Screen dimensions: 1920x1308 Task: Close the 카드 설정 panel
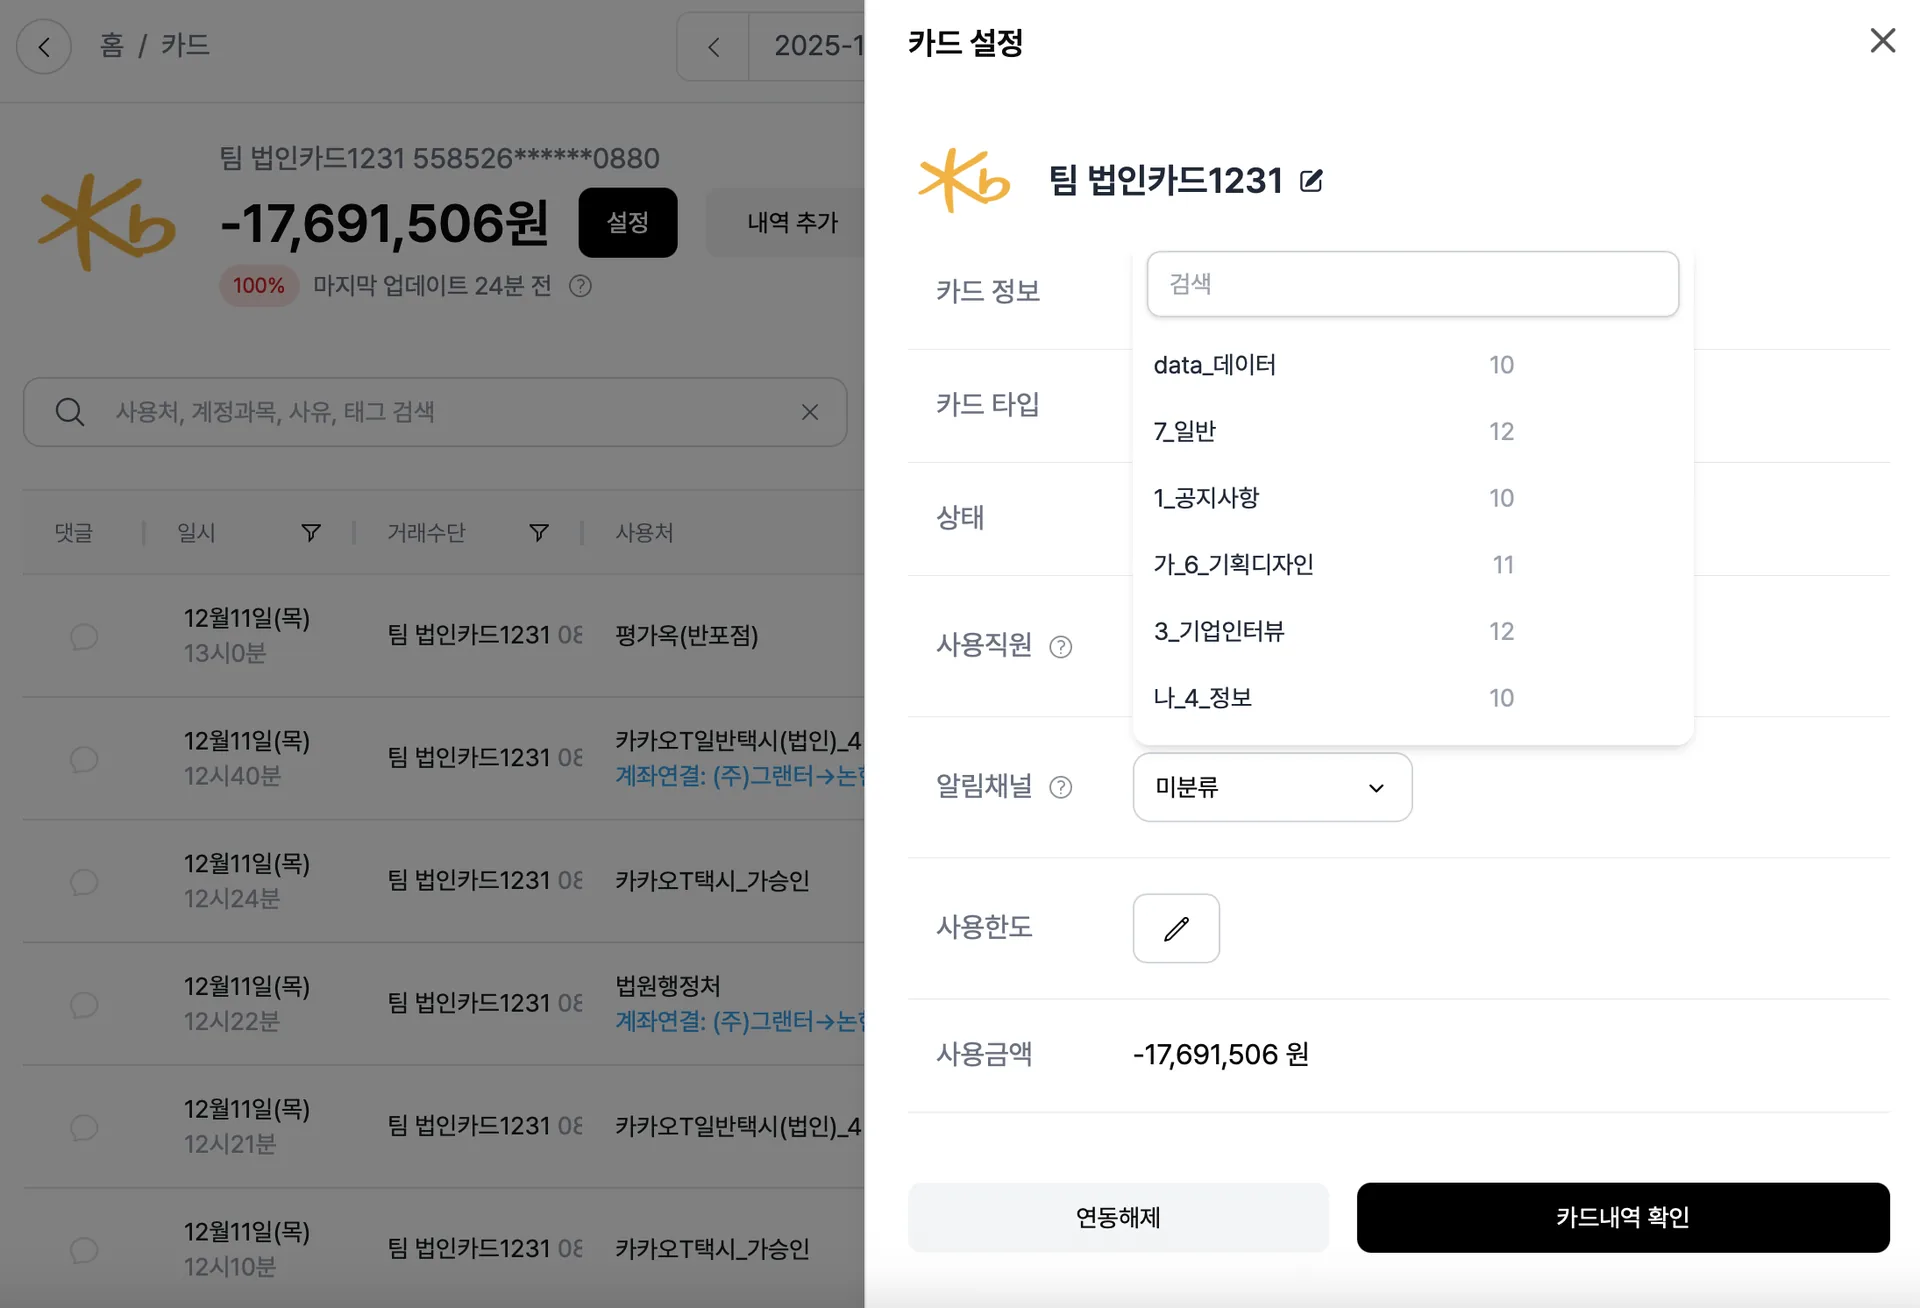point(1883,41)
